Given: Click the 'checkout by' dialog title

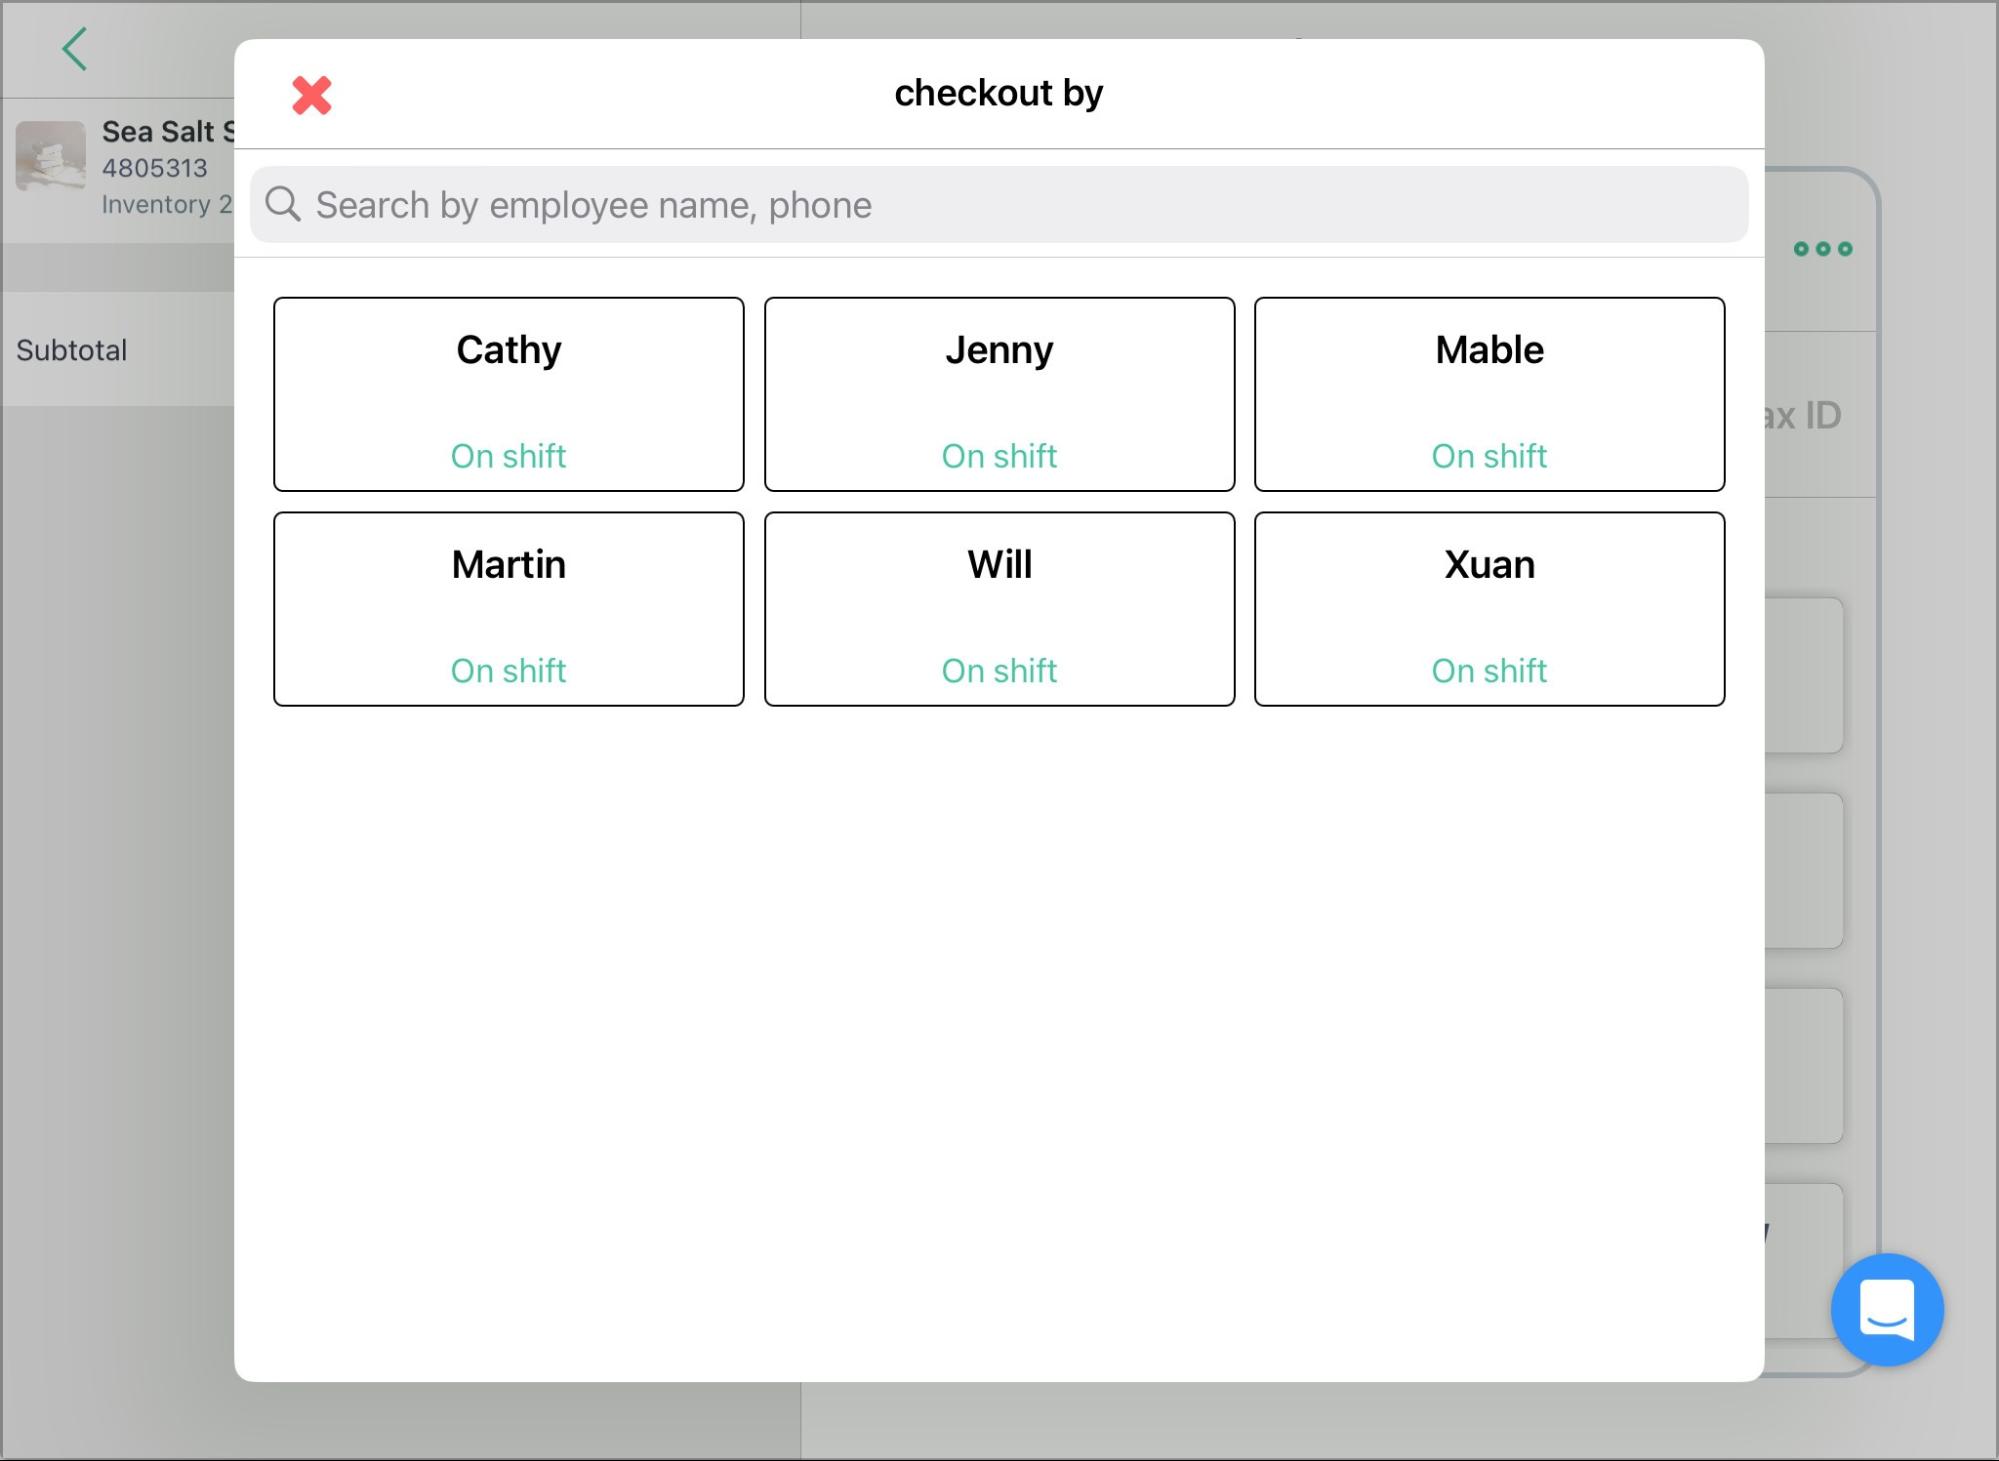Looking at the screenshot, I should [999, 93].
